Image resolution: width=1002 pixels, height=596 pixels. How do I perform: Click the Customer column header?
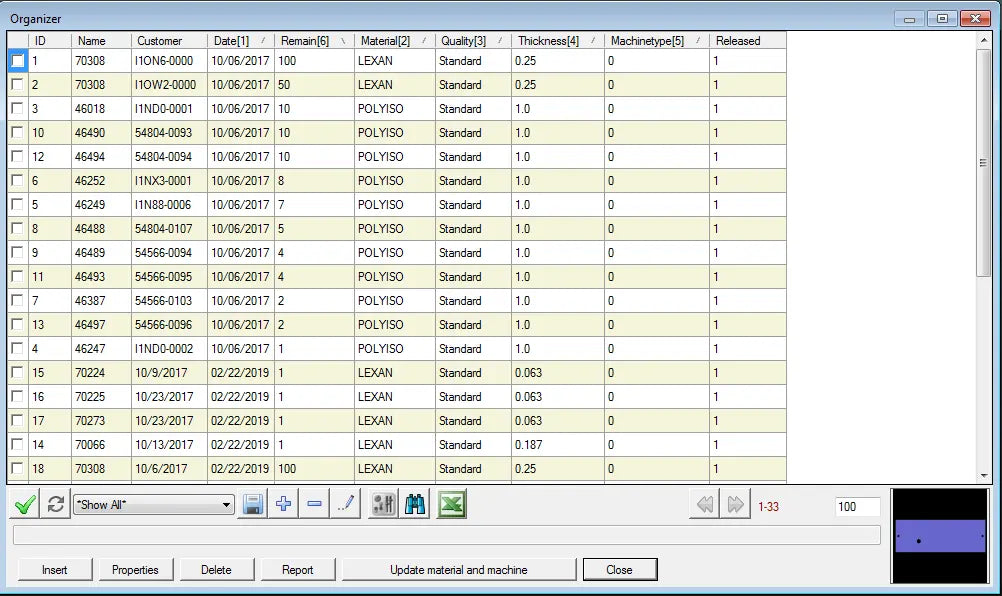coord(168,41)
